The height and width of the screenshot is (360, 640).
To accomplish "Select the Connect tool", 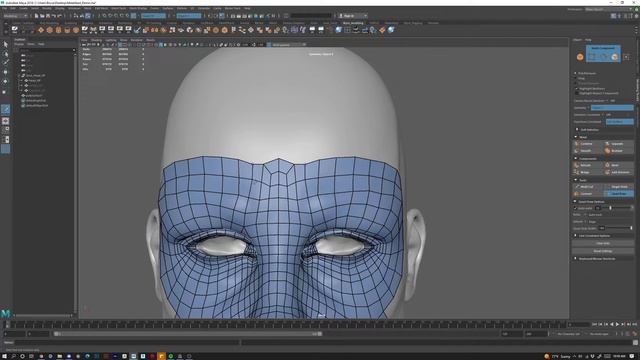I will [587, 193].
